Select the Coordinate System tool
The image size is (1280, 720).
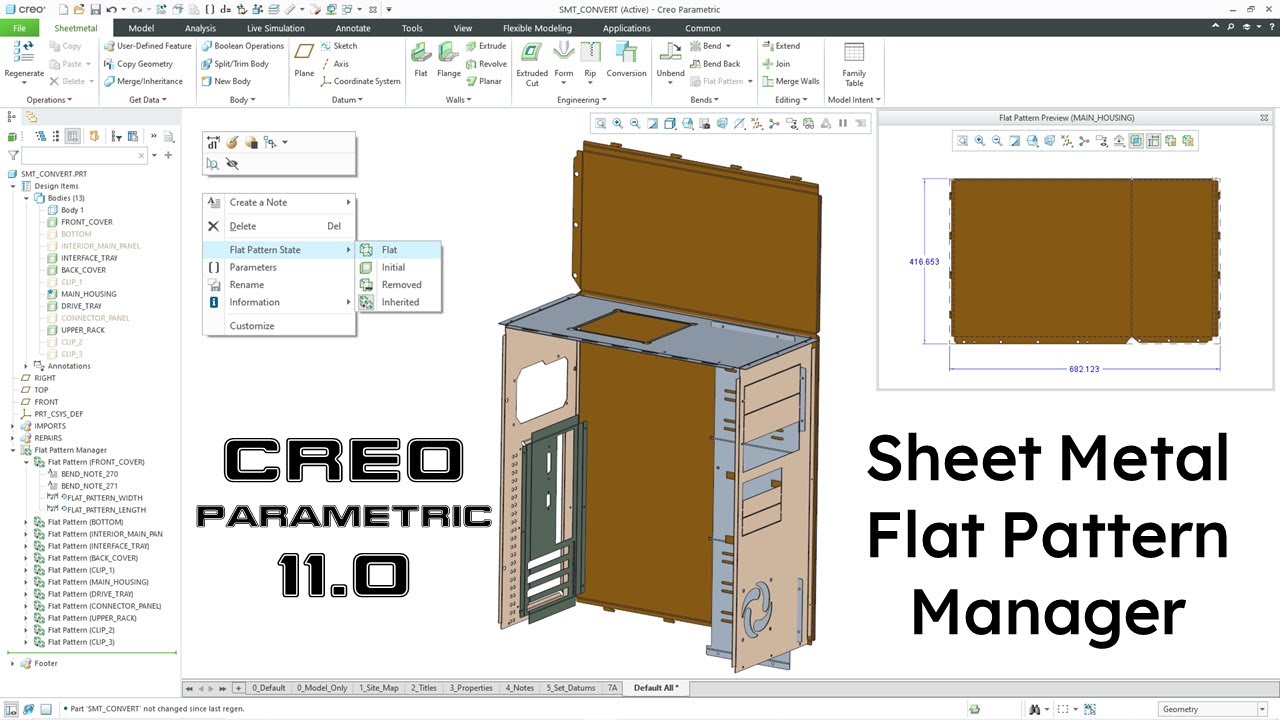tap(360, 82)
